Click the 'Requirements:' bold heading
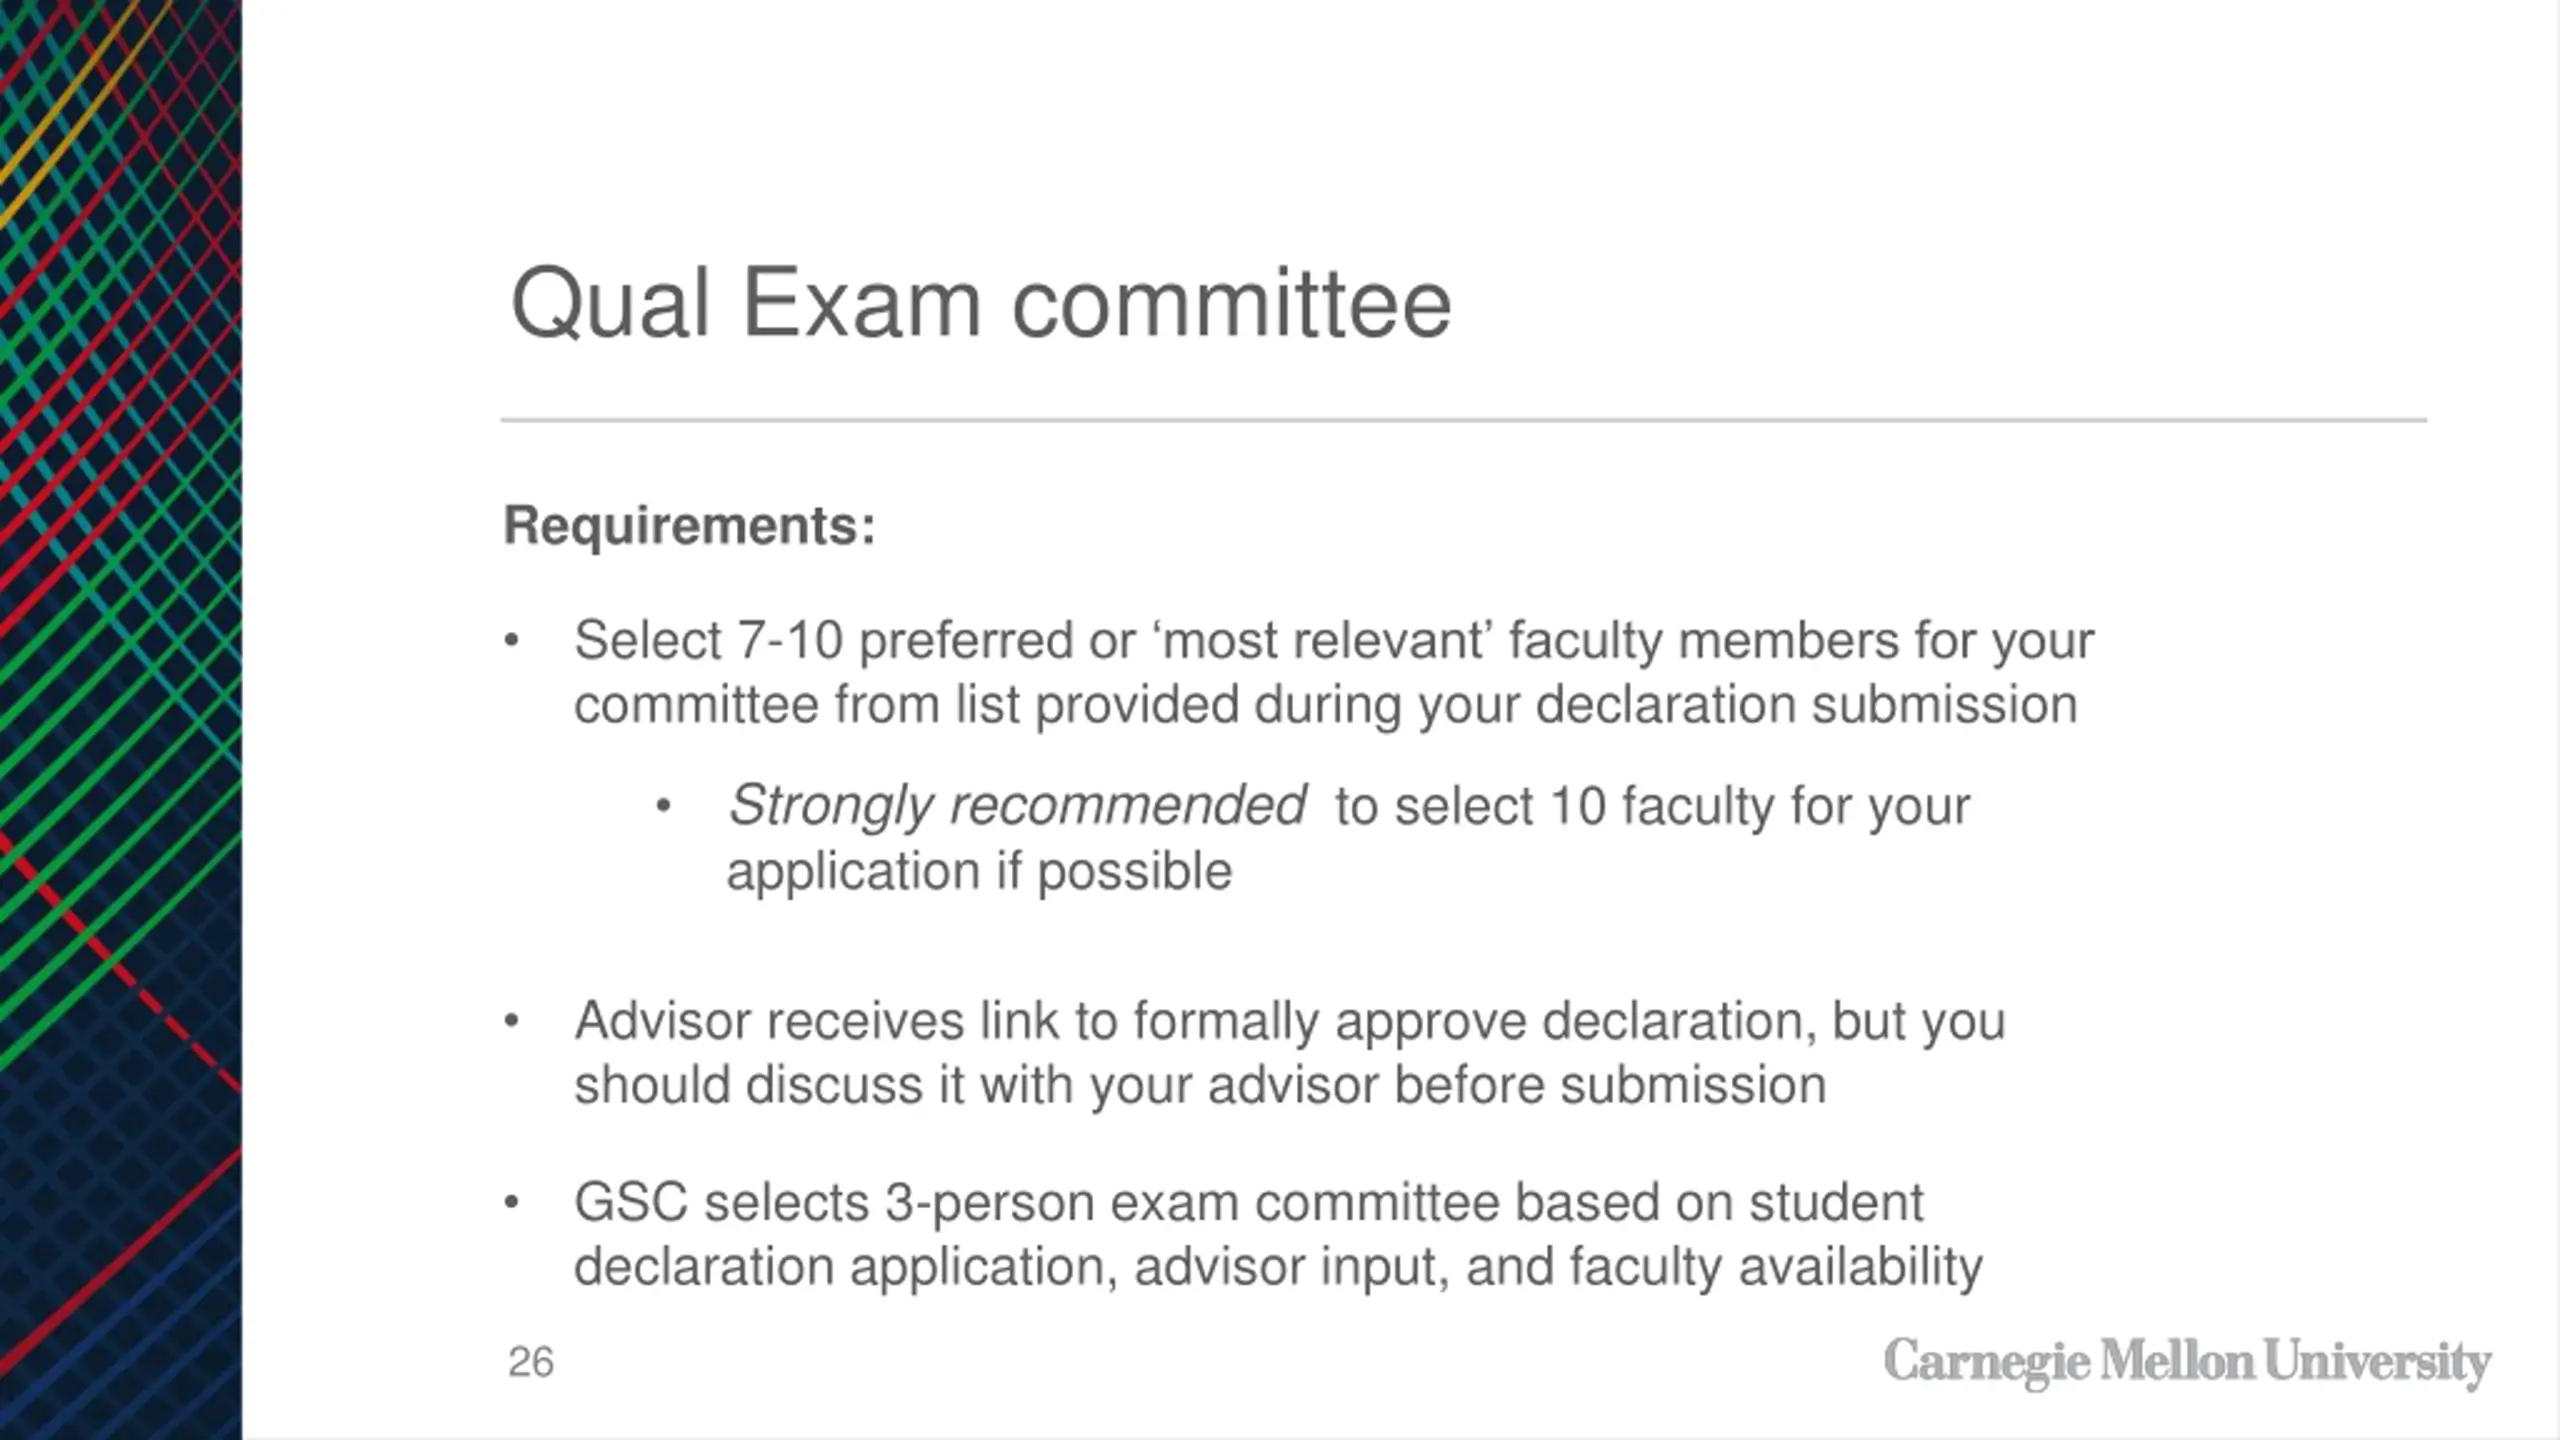 point(690,525)
